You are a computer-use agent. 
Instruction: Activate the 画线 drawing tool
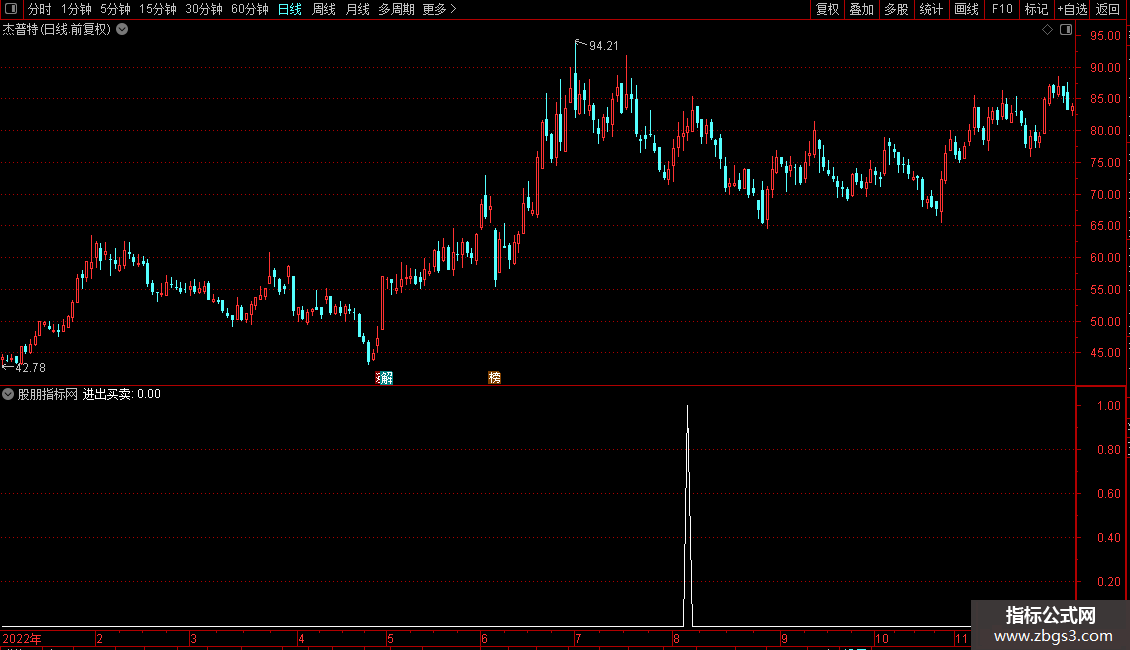966,9
